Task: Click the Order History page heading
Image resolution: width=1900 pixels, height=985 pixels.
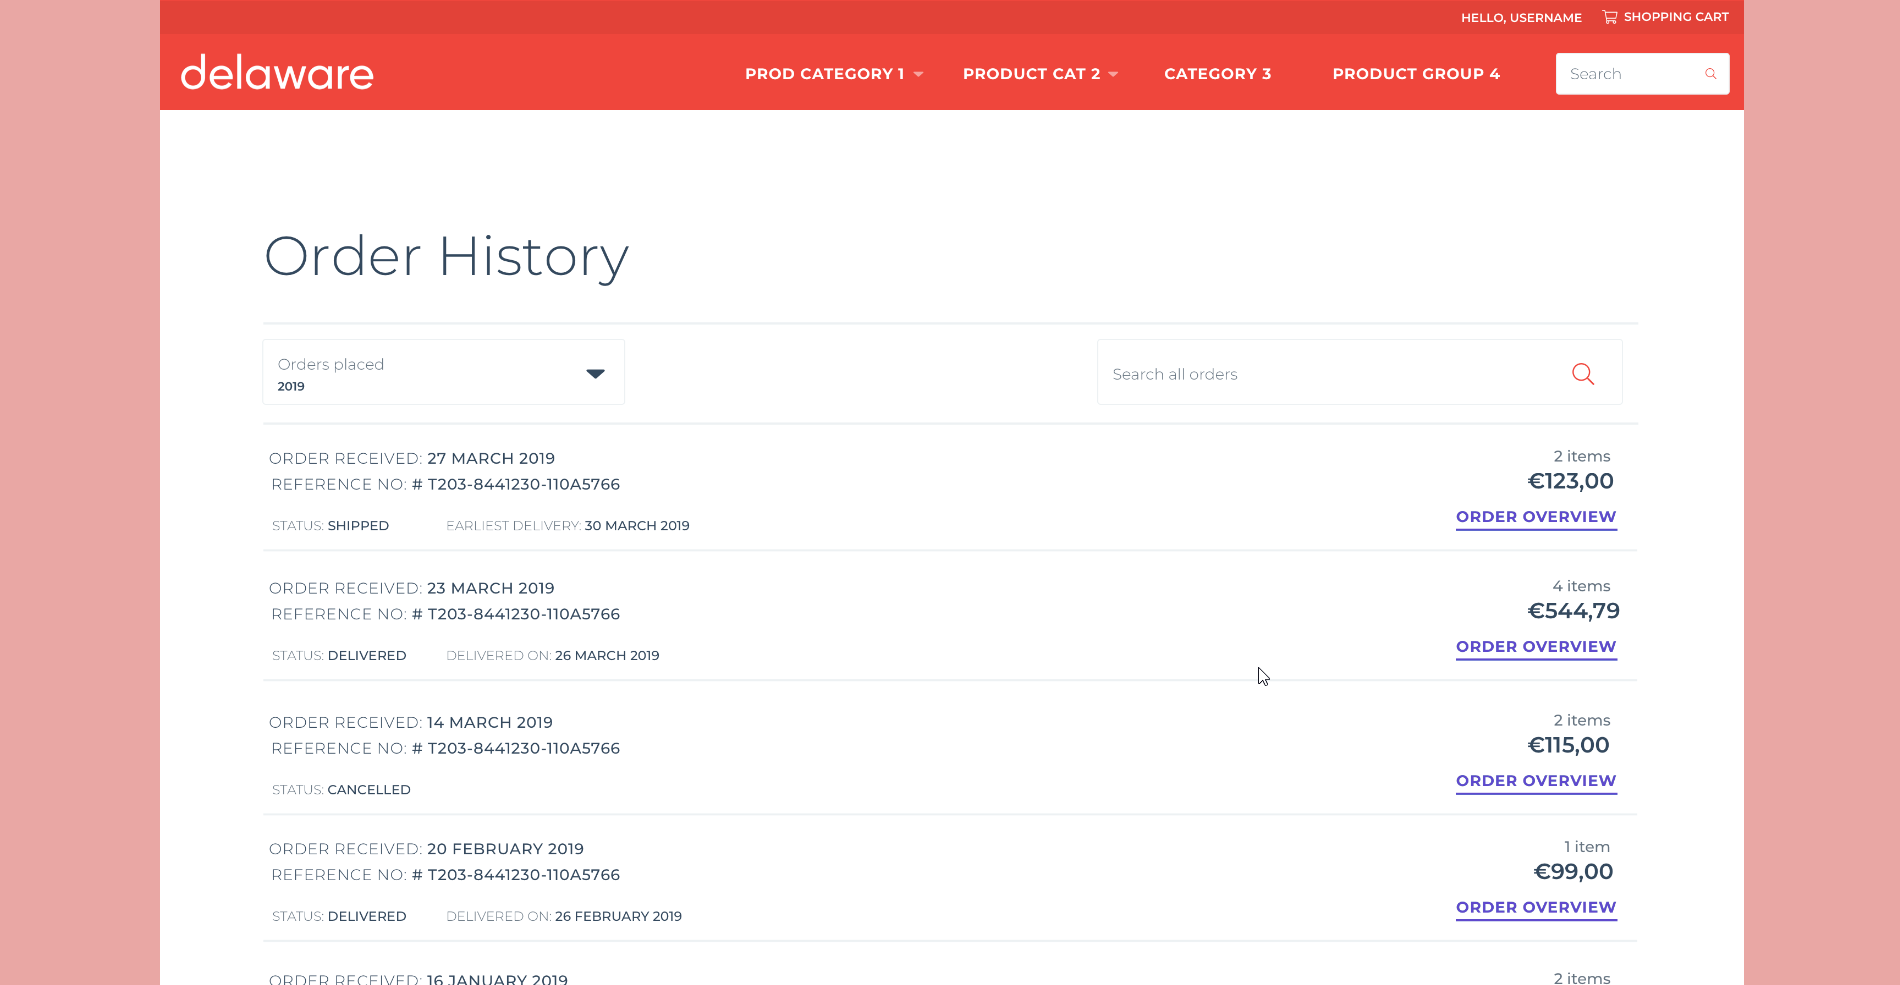Action: pos(446,257)
